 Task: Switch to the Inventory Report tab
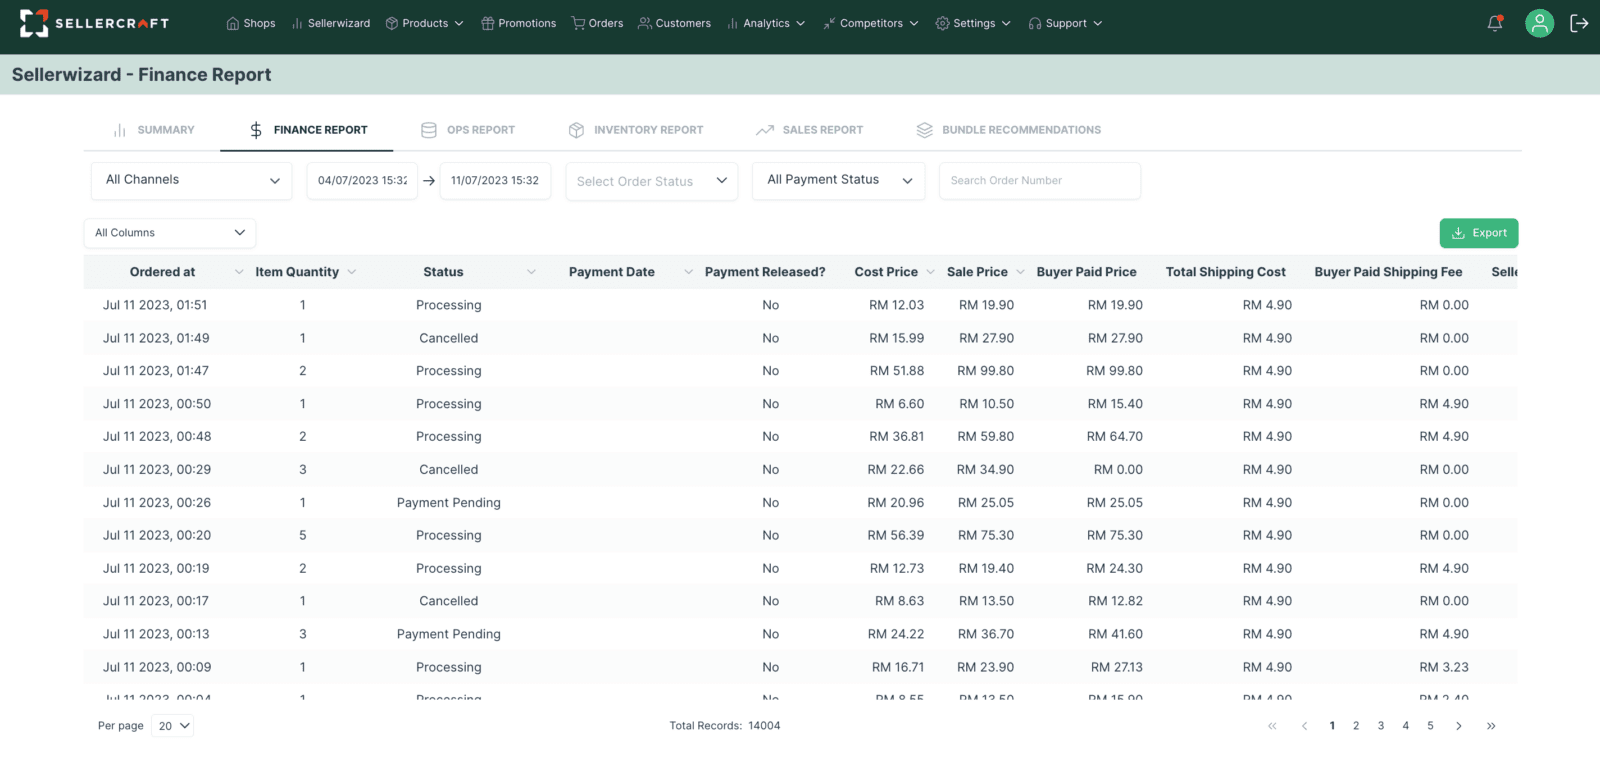636,130
